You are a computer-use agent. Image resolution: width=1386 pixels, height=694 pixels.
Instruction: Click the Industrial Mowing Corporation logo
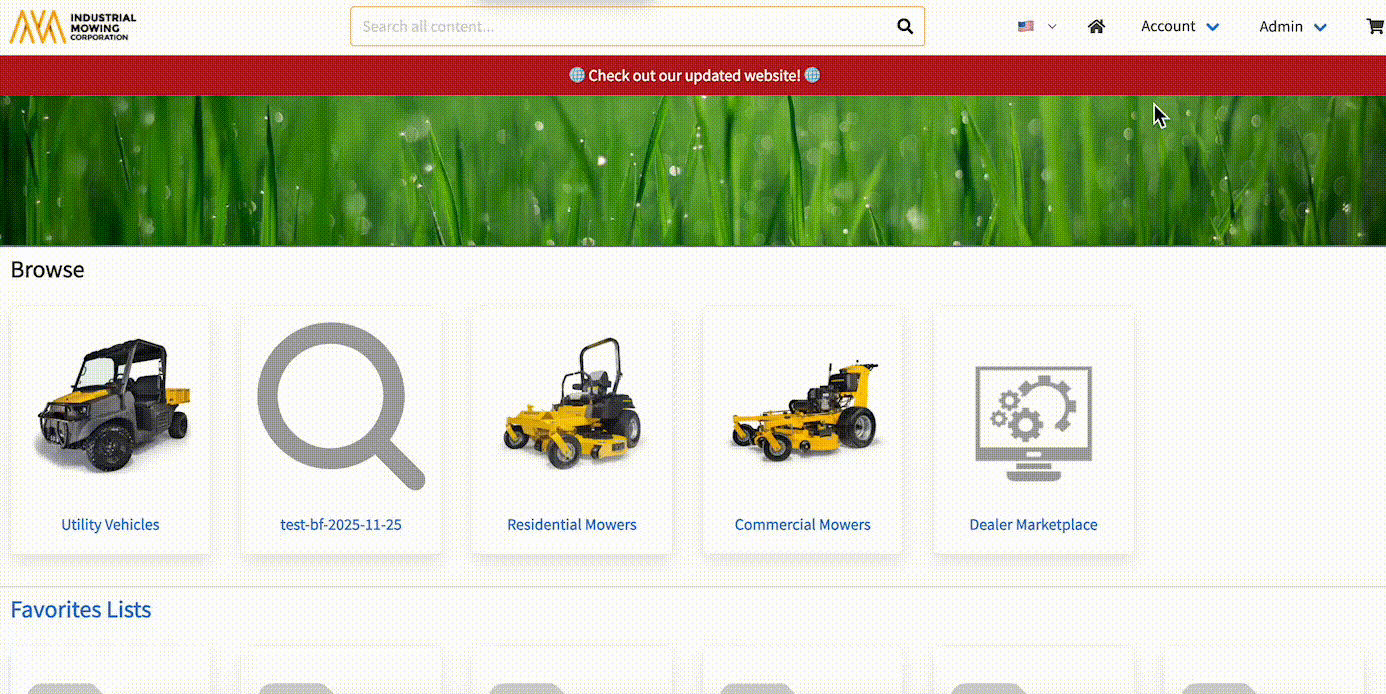(x=73, y=27)
